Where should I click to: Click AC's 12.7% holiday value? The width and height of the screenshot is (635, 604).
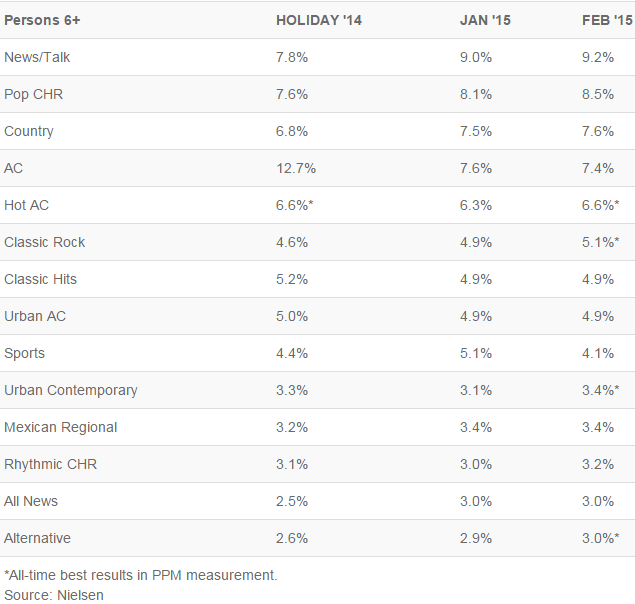click(x=293, y=168)
